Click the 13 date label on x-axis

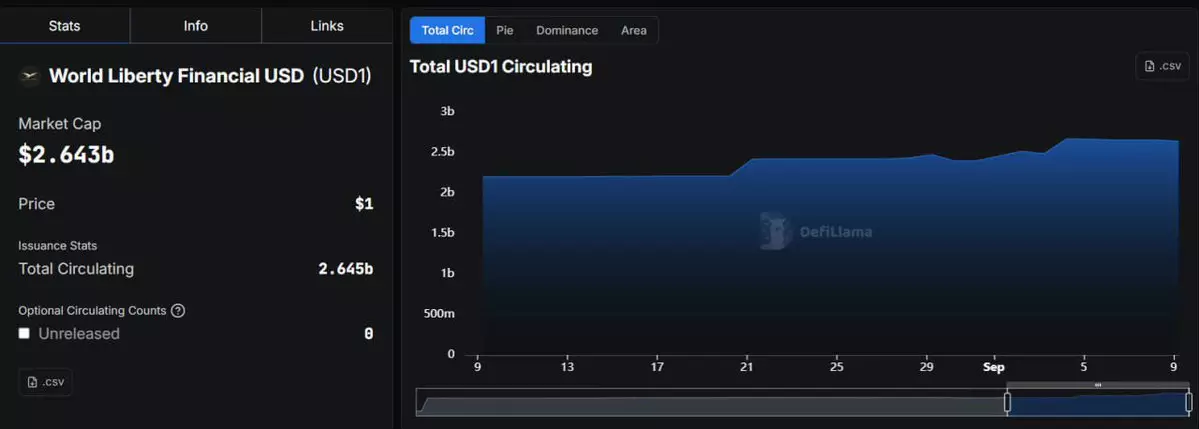tap(567, 367)
